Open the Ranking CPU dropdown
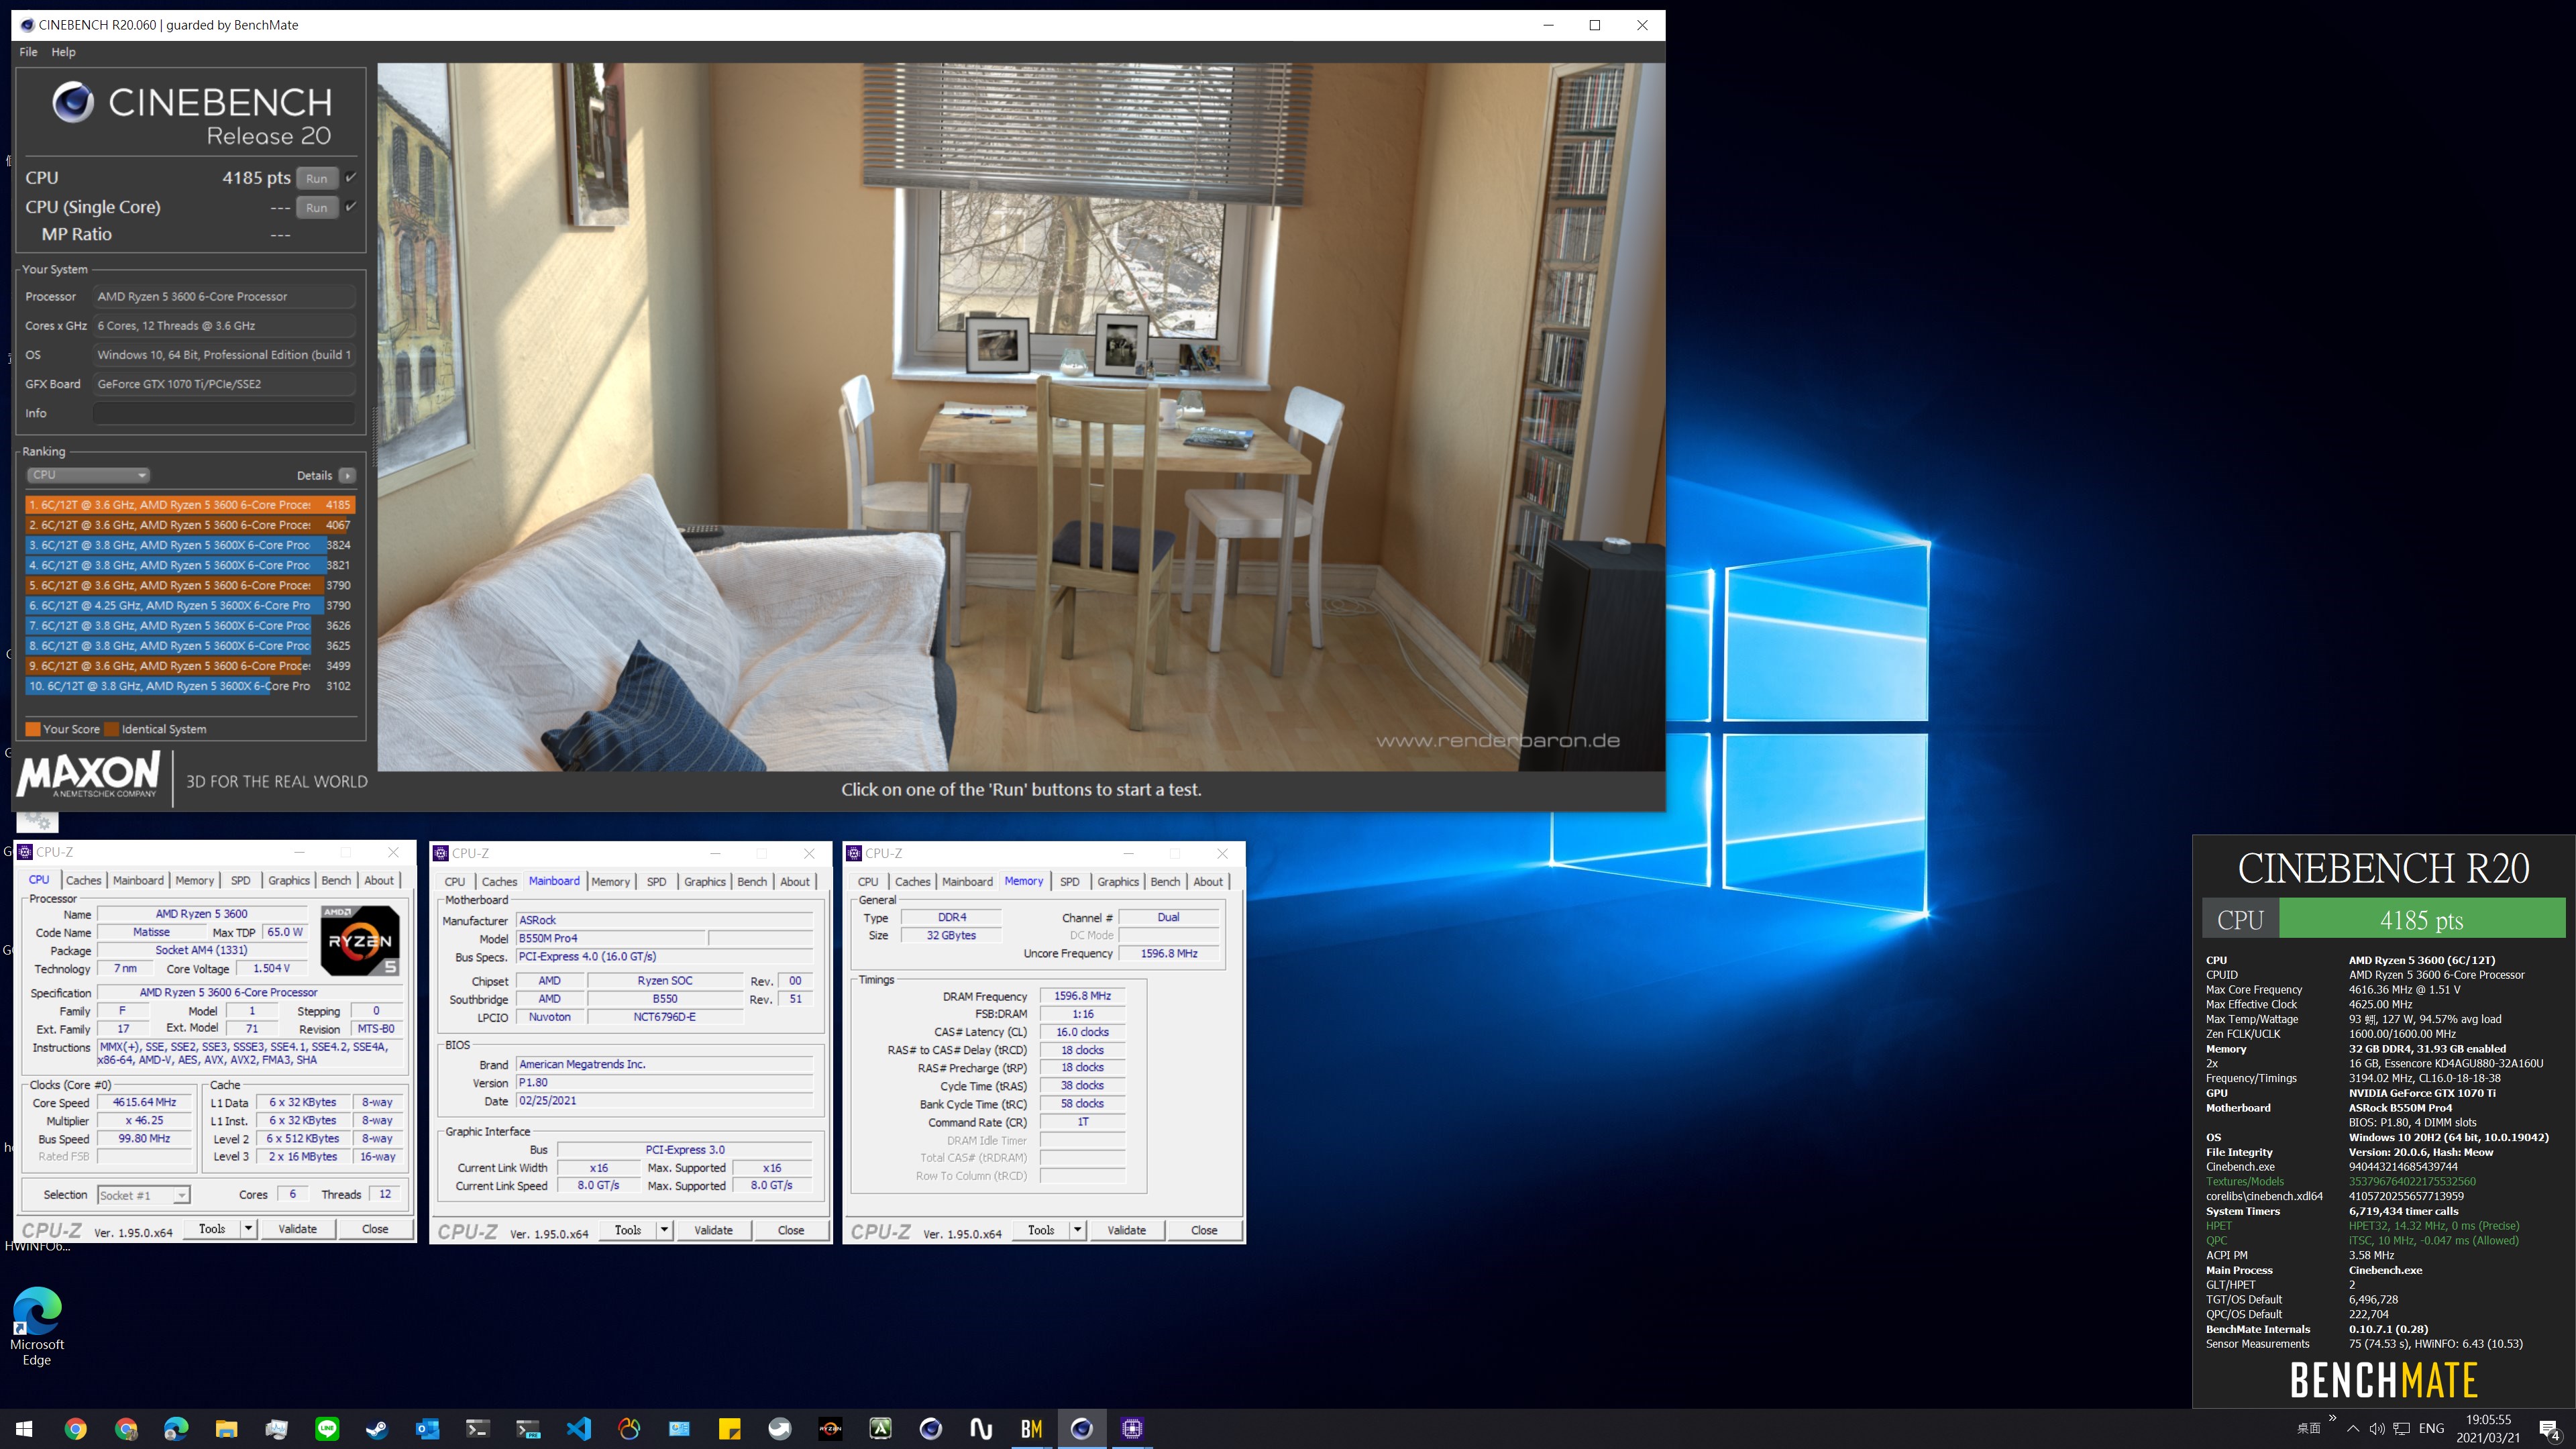This screenshot has width=2576, height=1449. [x=88, y=475]
